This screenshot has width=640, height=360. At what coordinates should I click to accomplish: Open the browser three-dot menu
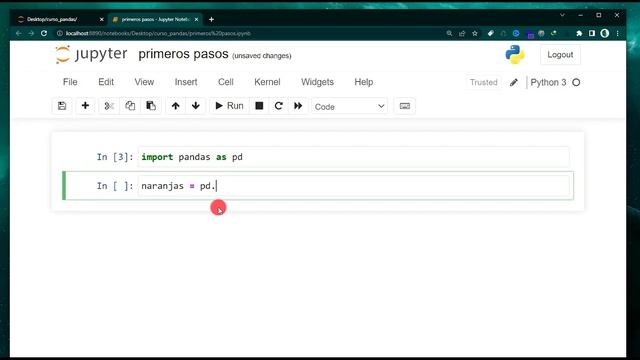coord(618,33)
